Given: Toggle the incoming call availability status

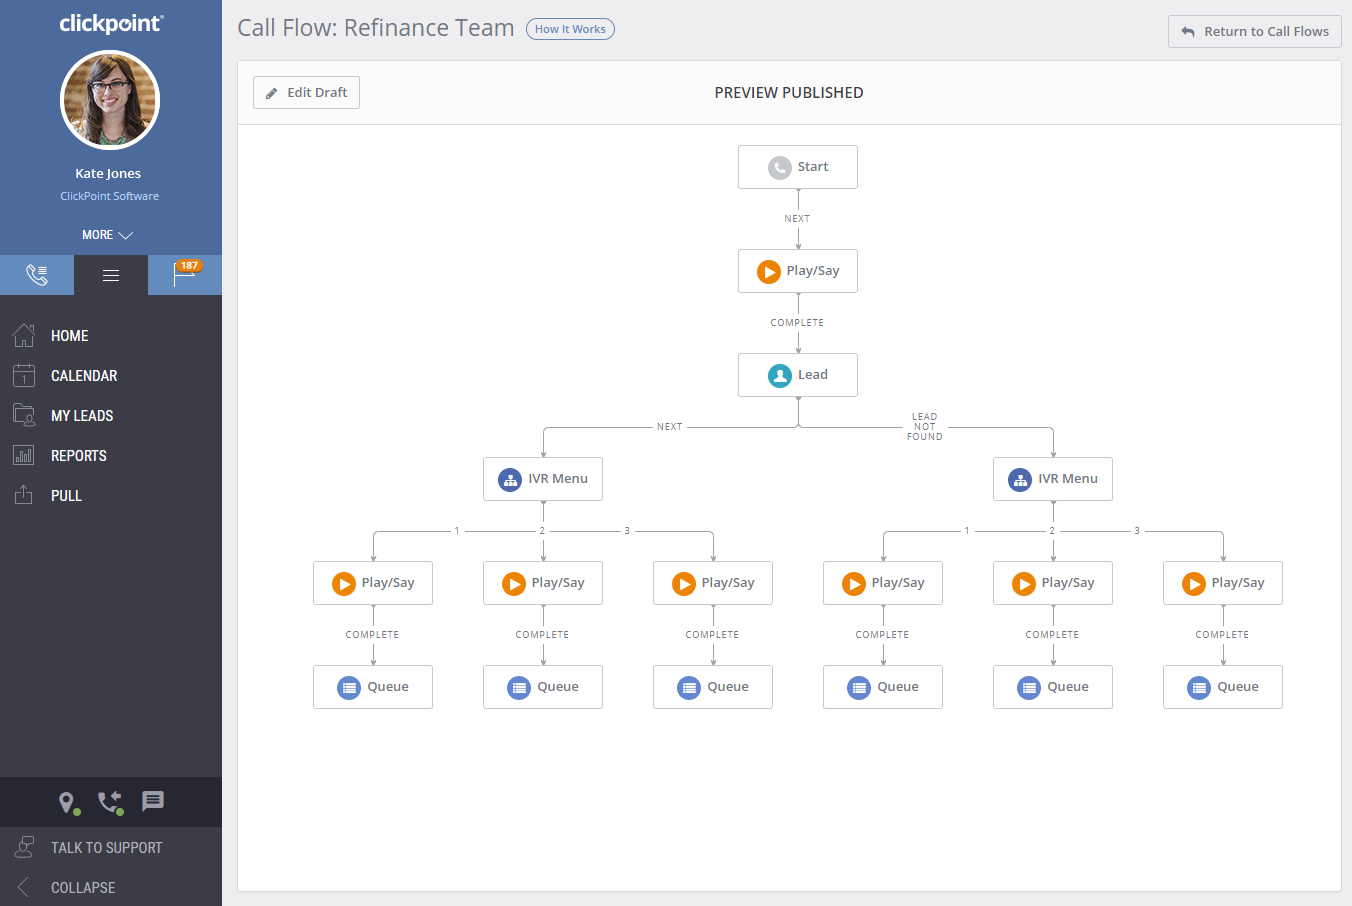Looking at the screenshot, I should pos(110,802).
